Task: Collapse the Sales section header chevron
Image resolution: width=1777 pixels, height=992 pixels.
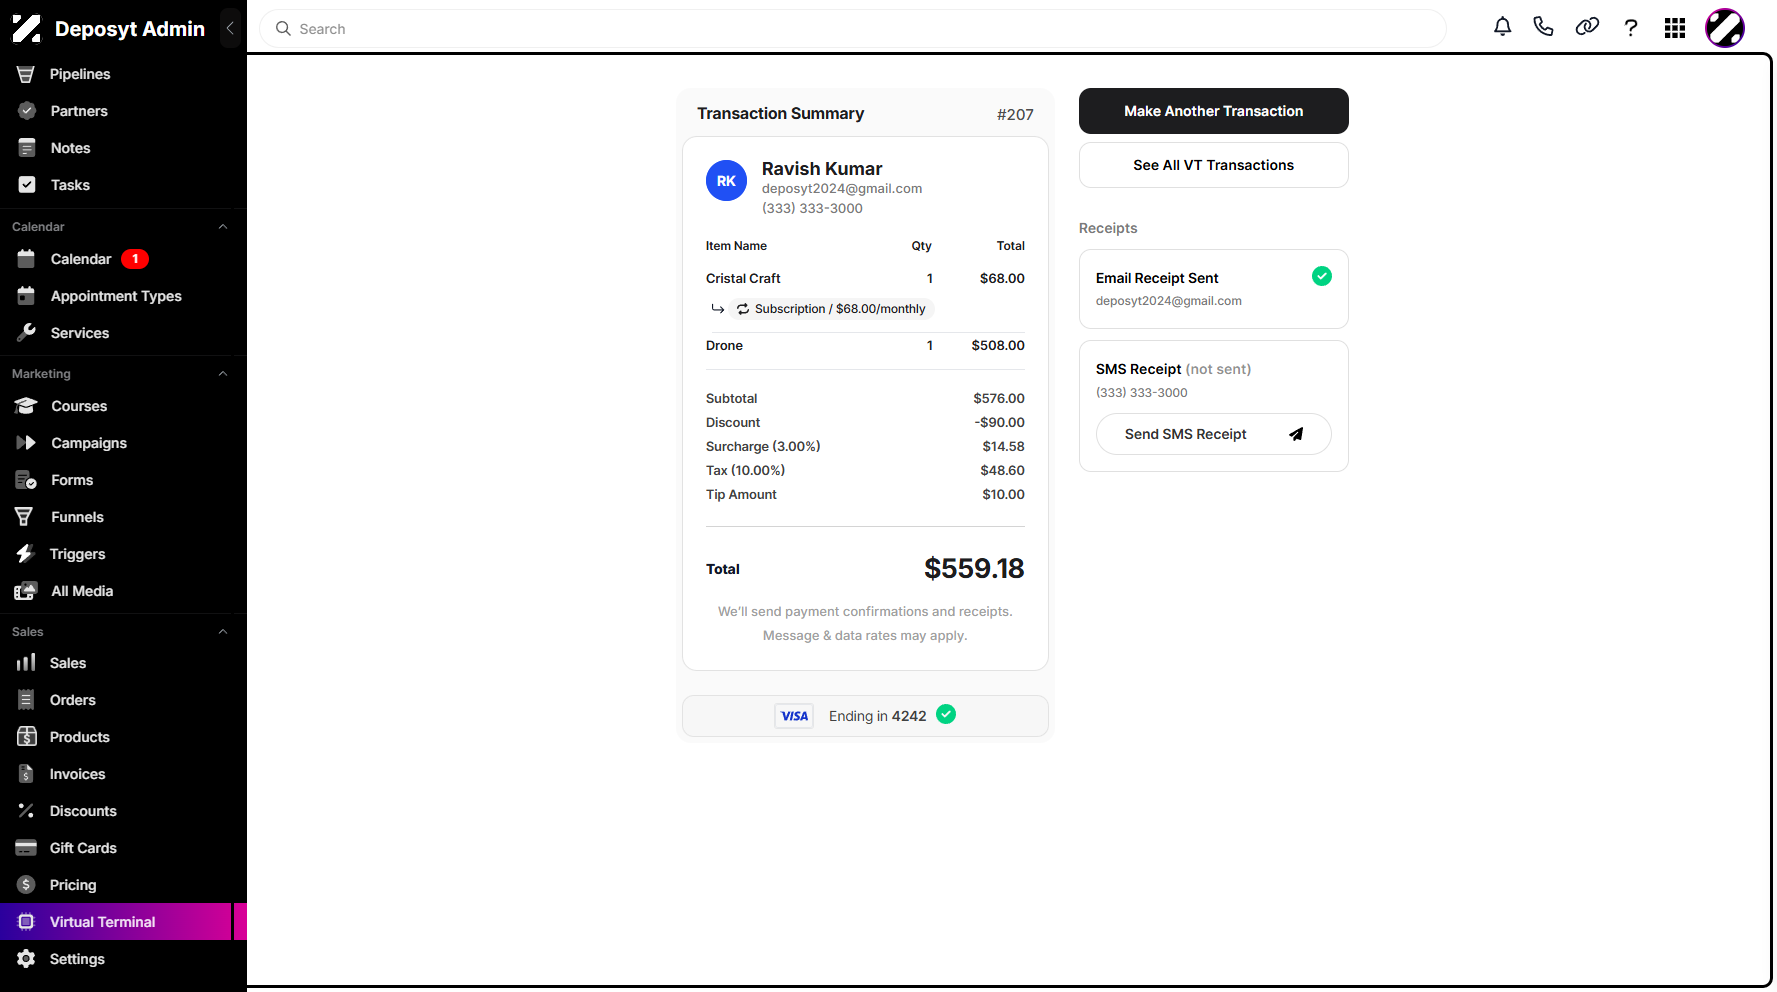Action: [223, 632]
